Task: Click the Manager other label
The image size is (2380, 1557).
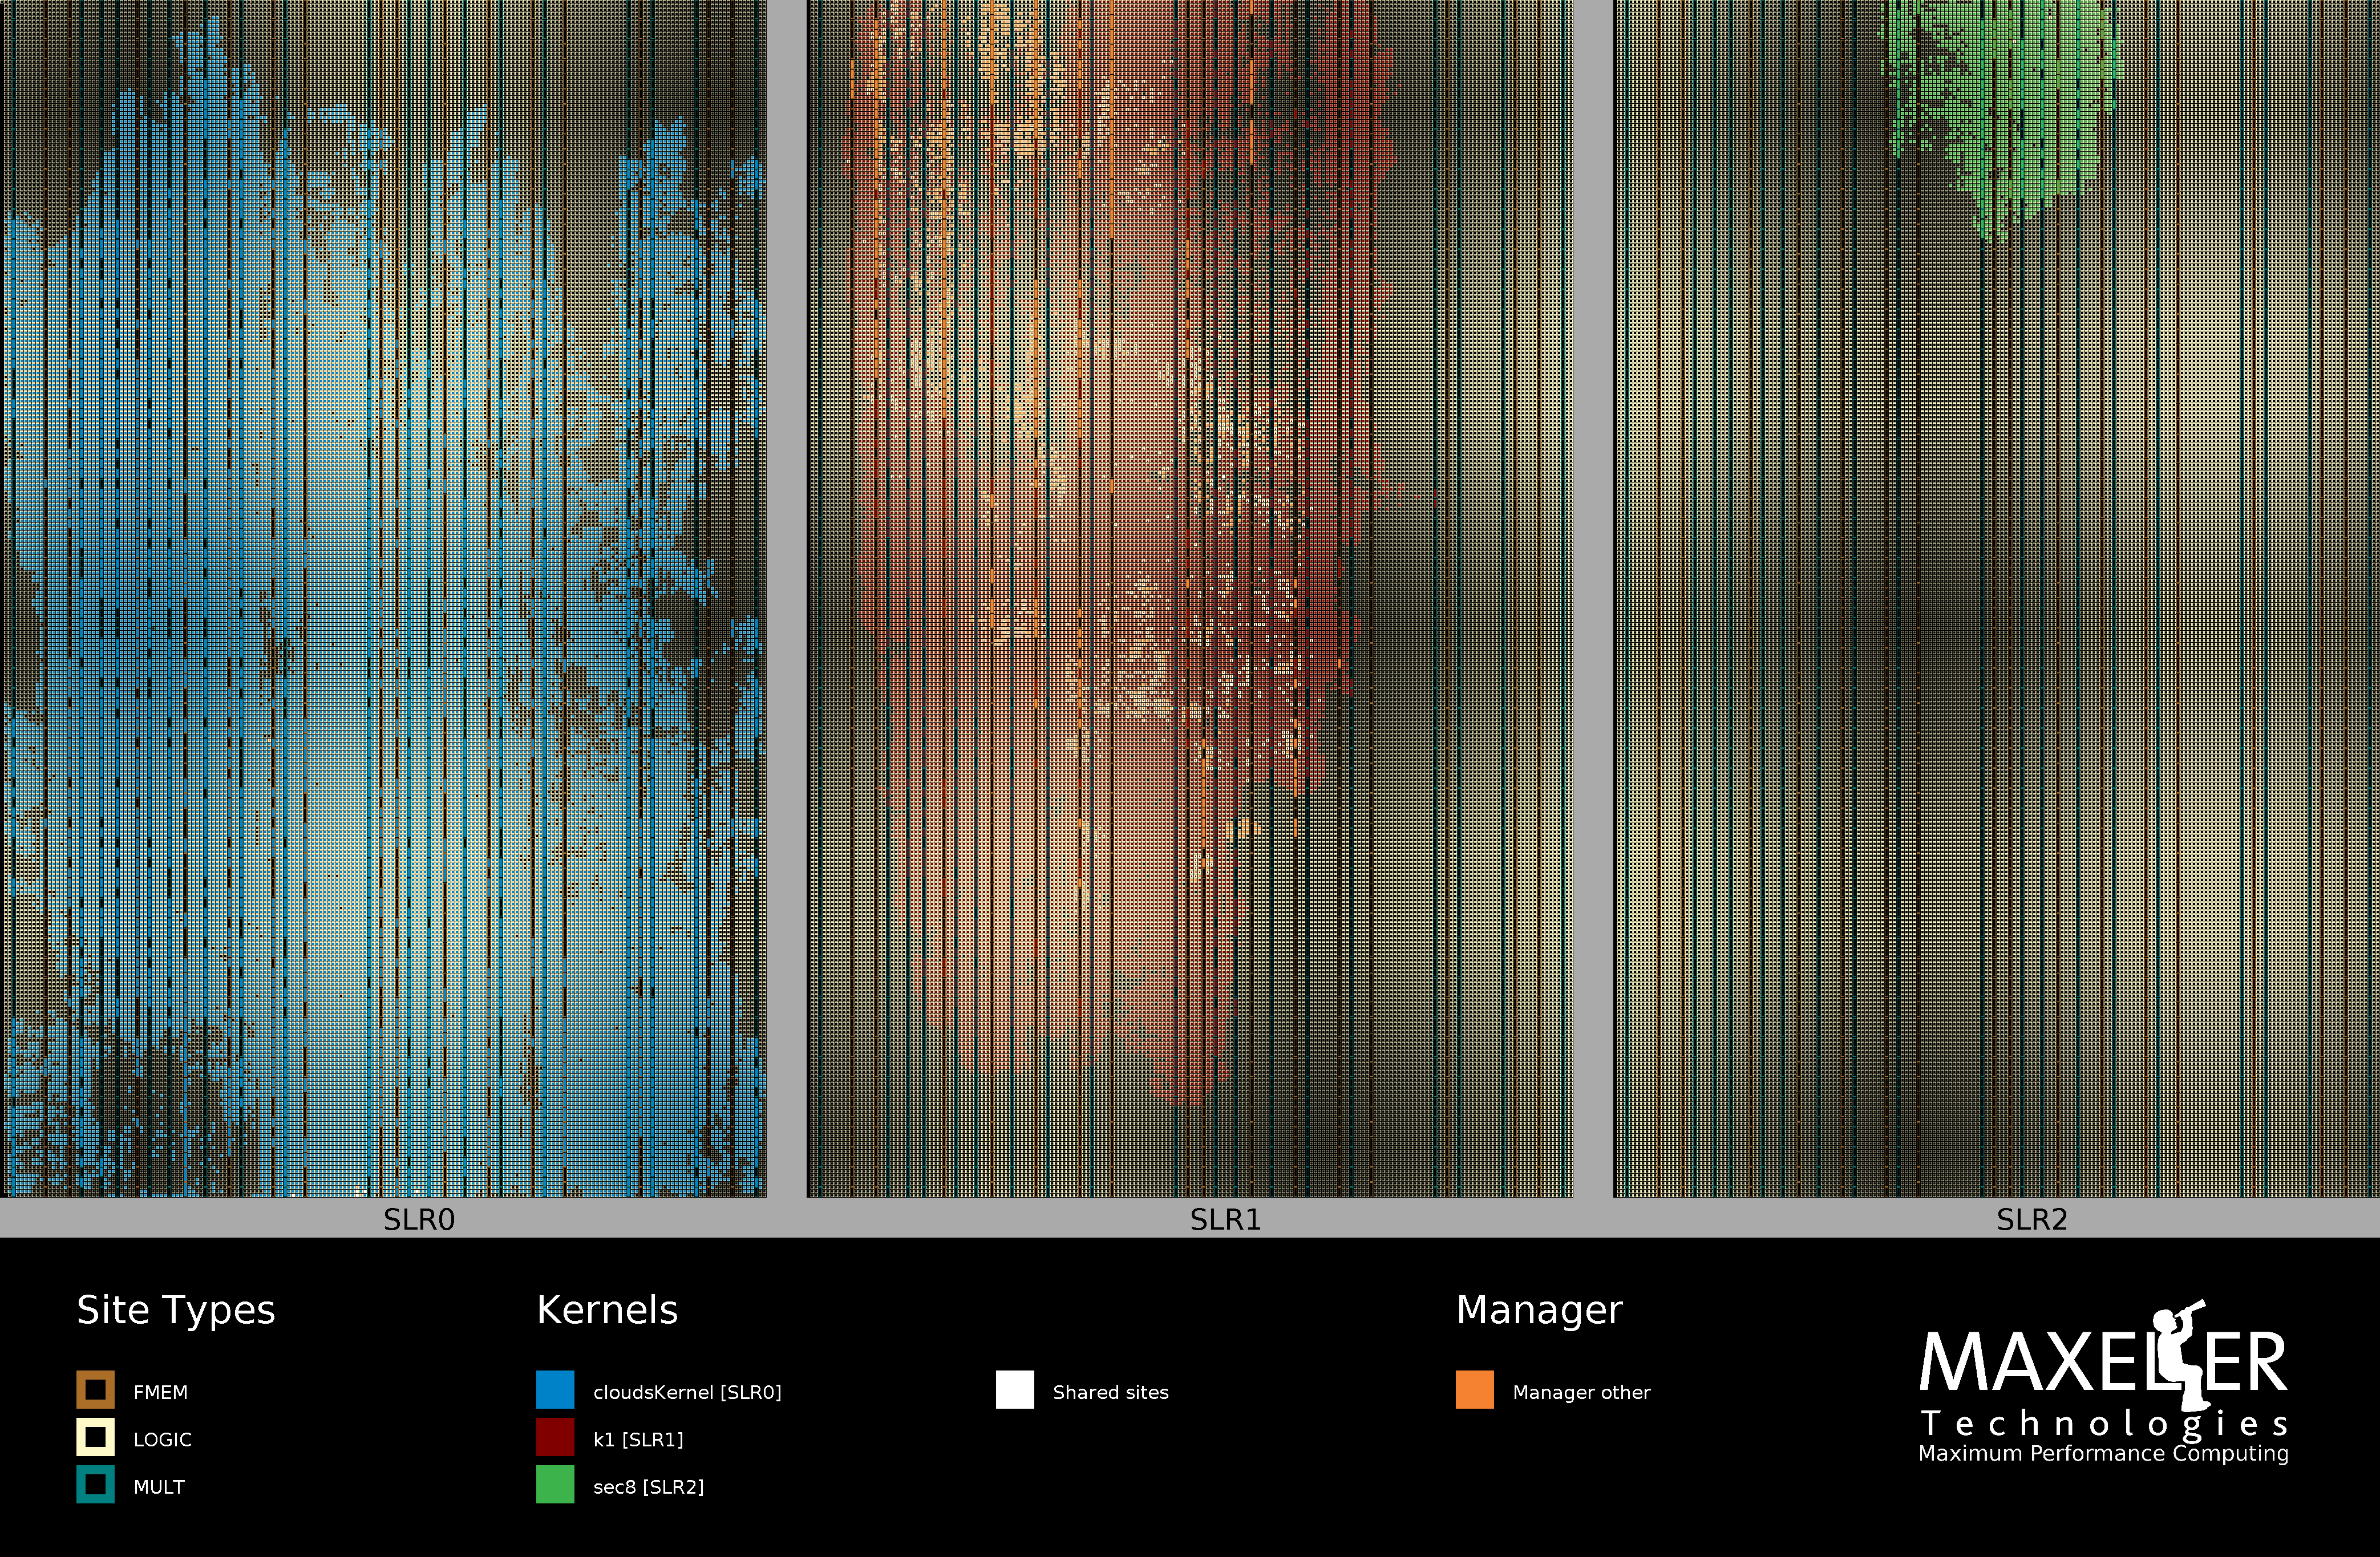Action: pyautogui.click(x=1581, y=1392)
